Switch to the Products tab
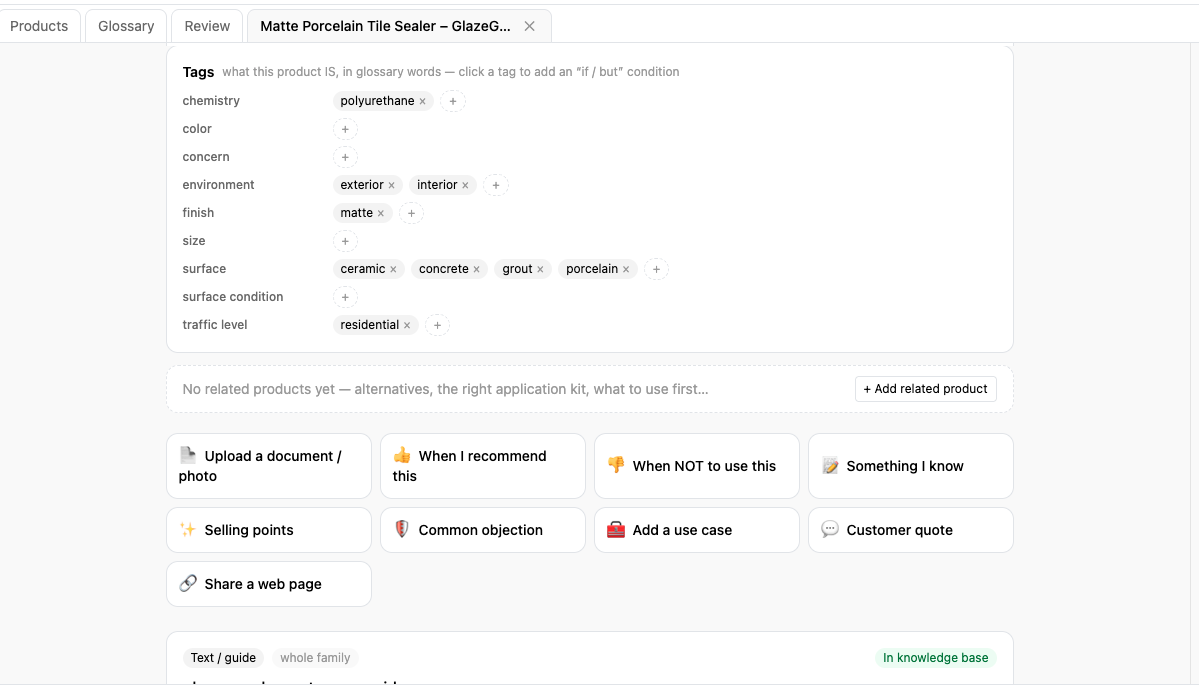This screenshot has width=1199, height=685. pyautogui.click(x=39, y=26)
